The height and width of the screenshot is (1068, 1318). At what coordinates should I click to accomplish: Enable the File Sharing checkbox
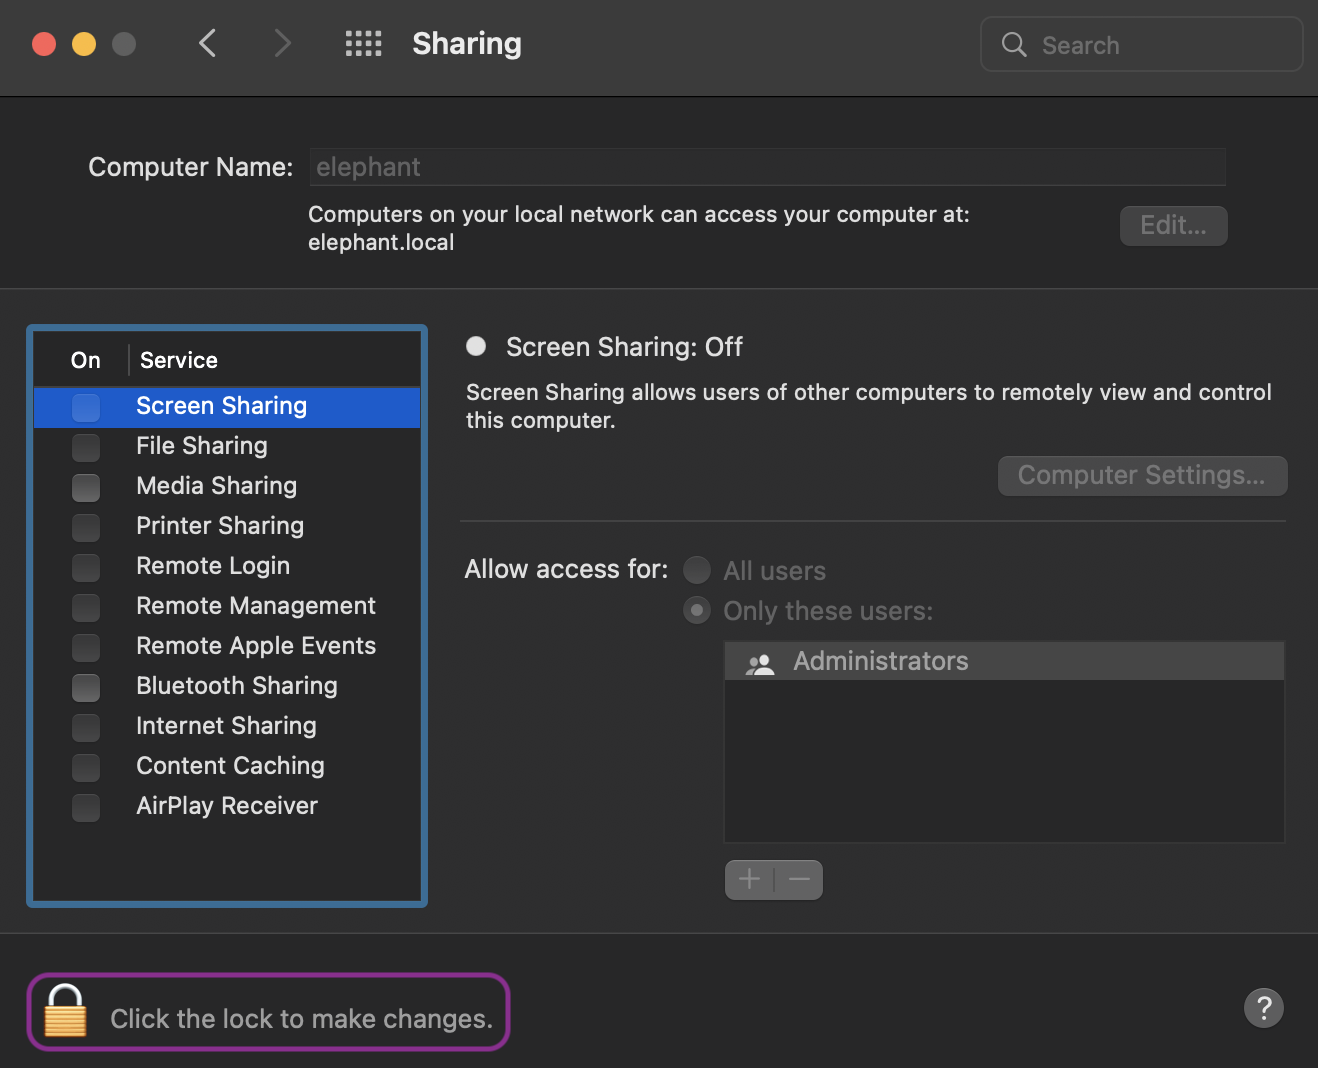tap(85, 447)
